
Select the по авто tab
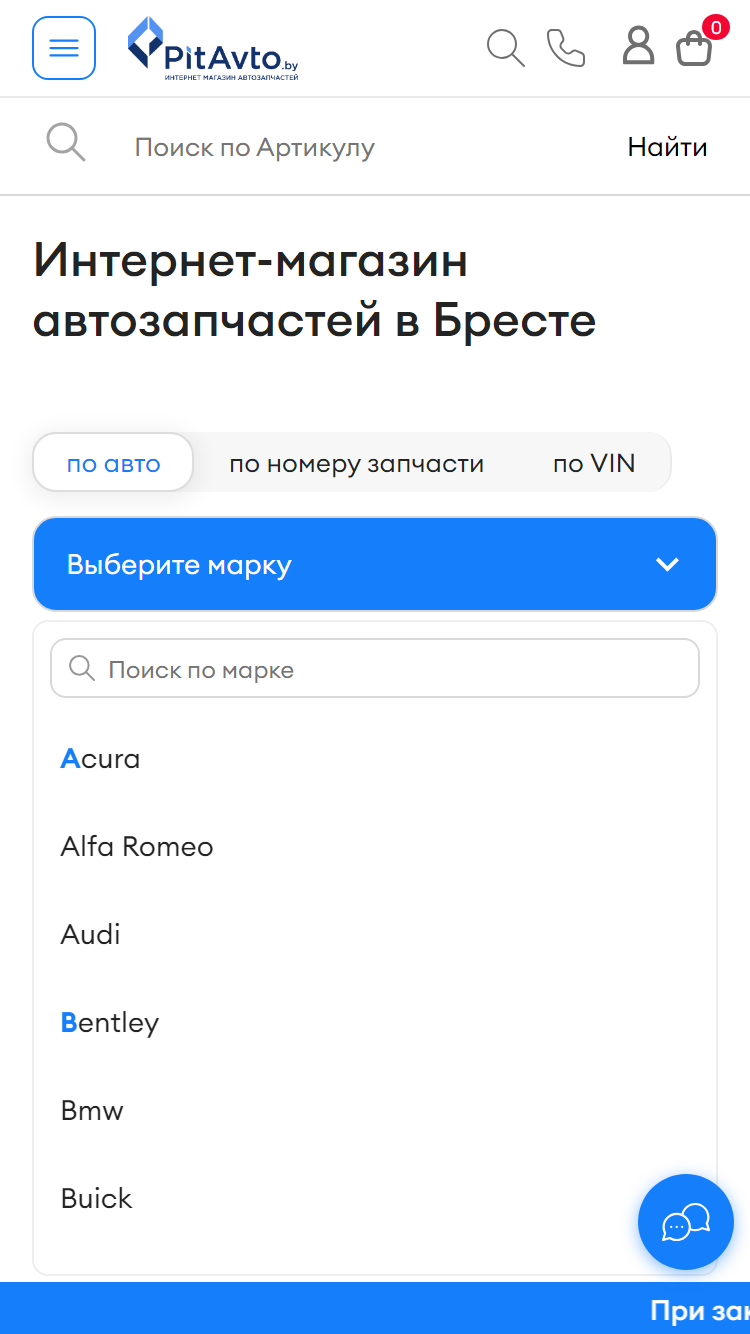click(x=113, y=463)
